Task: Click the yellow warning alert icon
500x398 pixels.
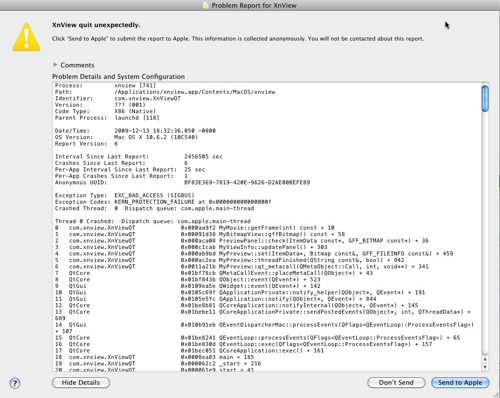Action: click(26, 37)
